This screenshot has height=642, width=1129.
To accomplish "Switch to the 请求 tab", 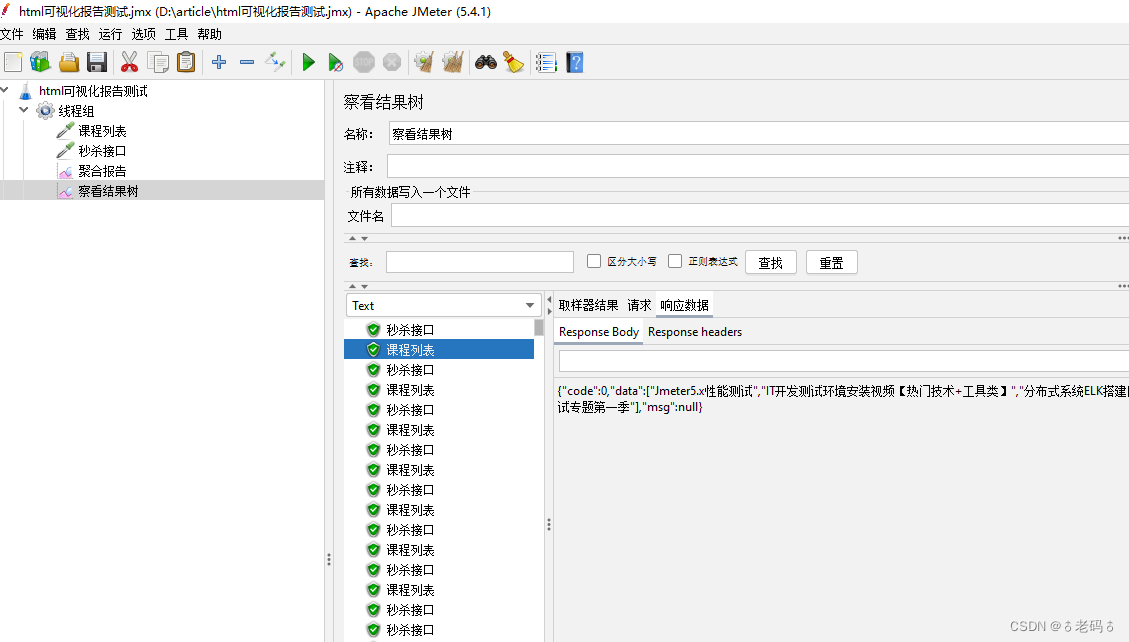I will 638,305.
